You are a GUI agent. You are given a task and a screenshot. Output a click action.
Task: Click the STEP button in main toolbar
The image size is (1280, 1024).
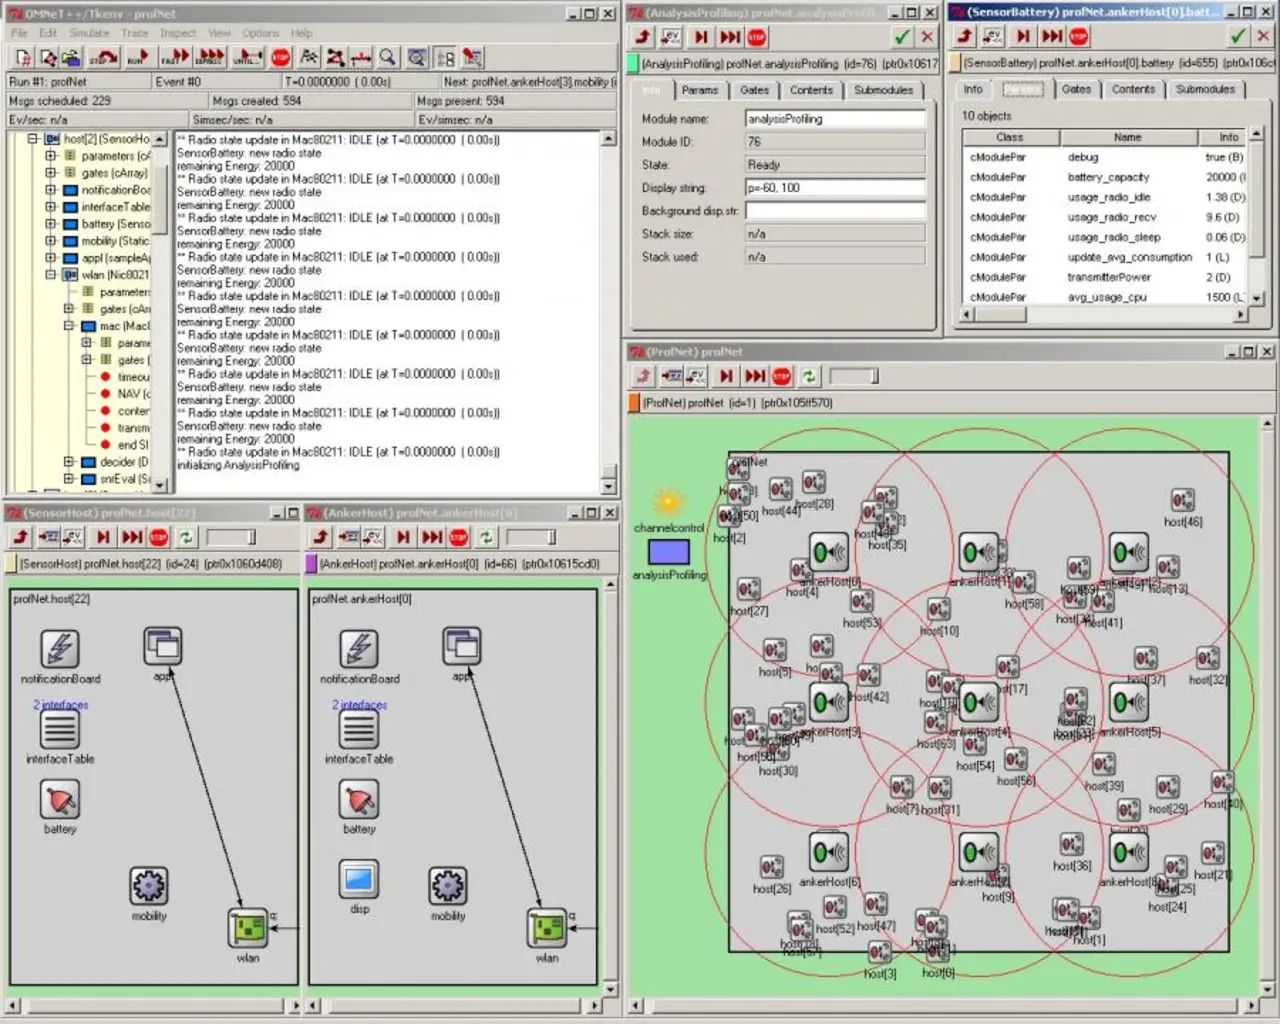click(102, 58)
